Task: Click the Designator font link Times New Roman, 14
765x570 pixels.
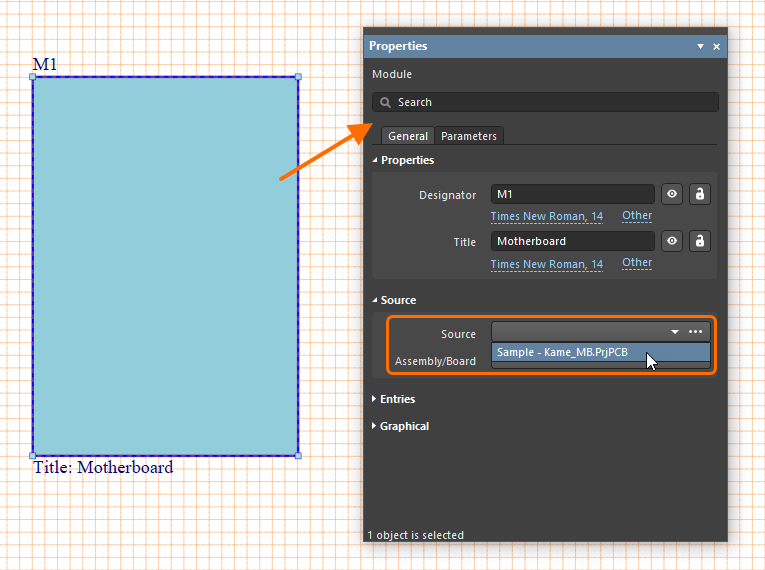Action: pos(546,216)
